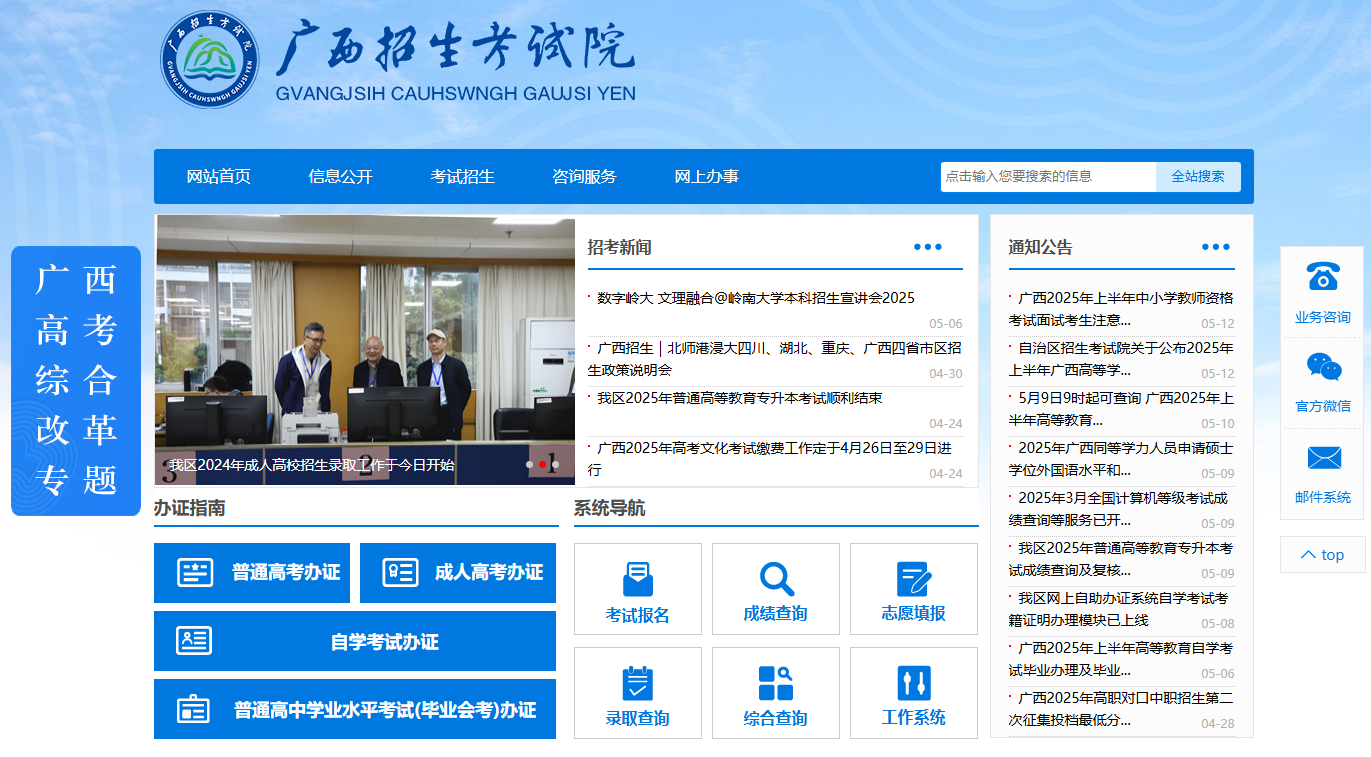This screenshot has height=757, width=1371.
Task: Open news 广西招生｜北师港浸大四川、湖北 policy briefing
Action: click(x=774, y=359)
